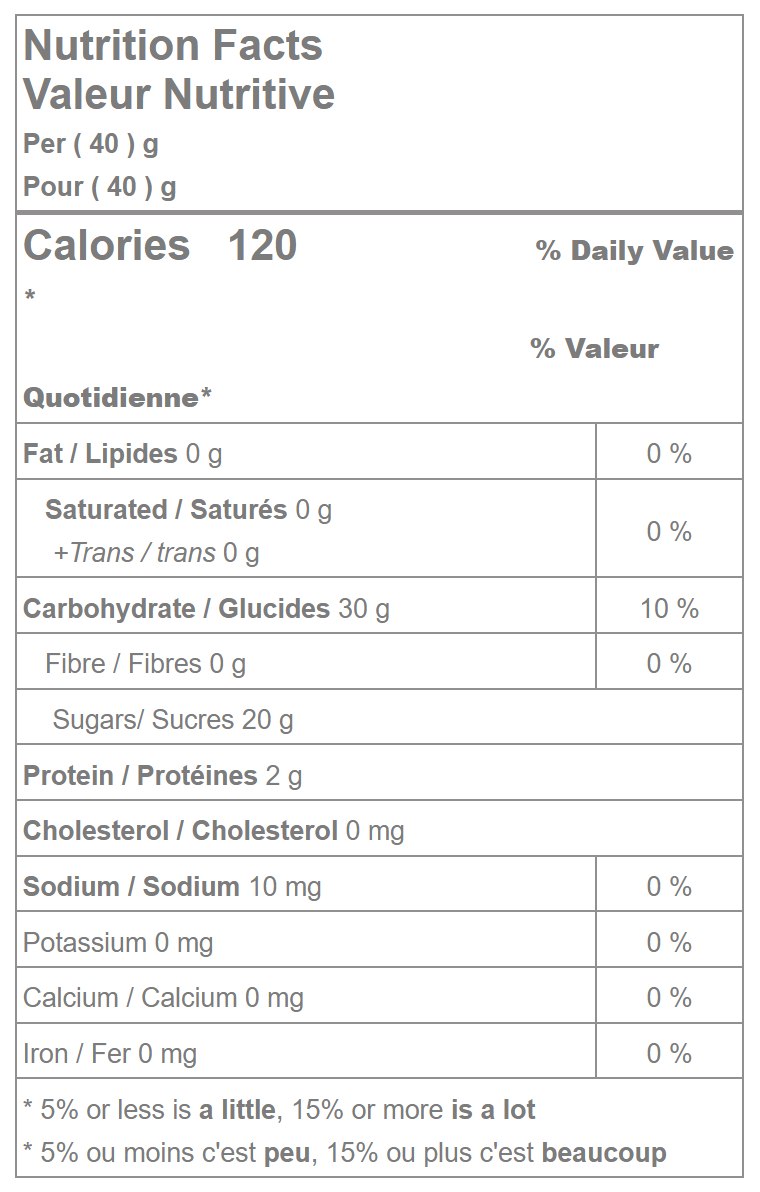Select the Carbohydrate / Glucides 30 g row
Viewport: 760px width, 1192px height.
(206, 608)
